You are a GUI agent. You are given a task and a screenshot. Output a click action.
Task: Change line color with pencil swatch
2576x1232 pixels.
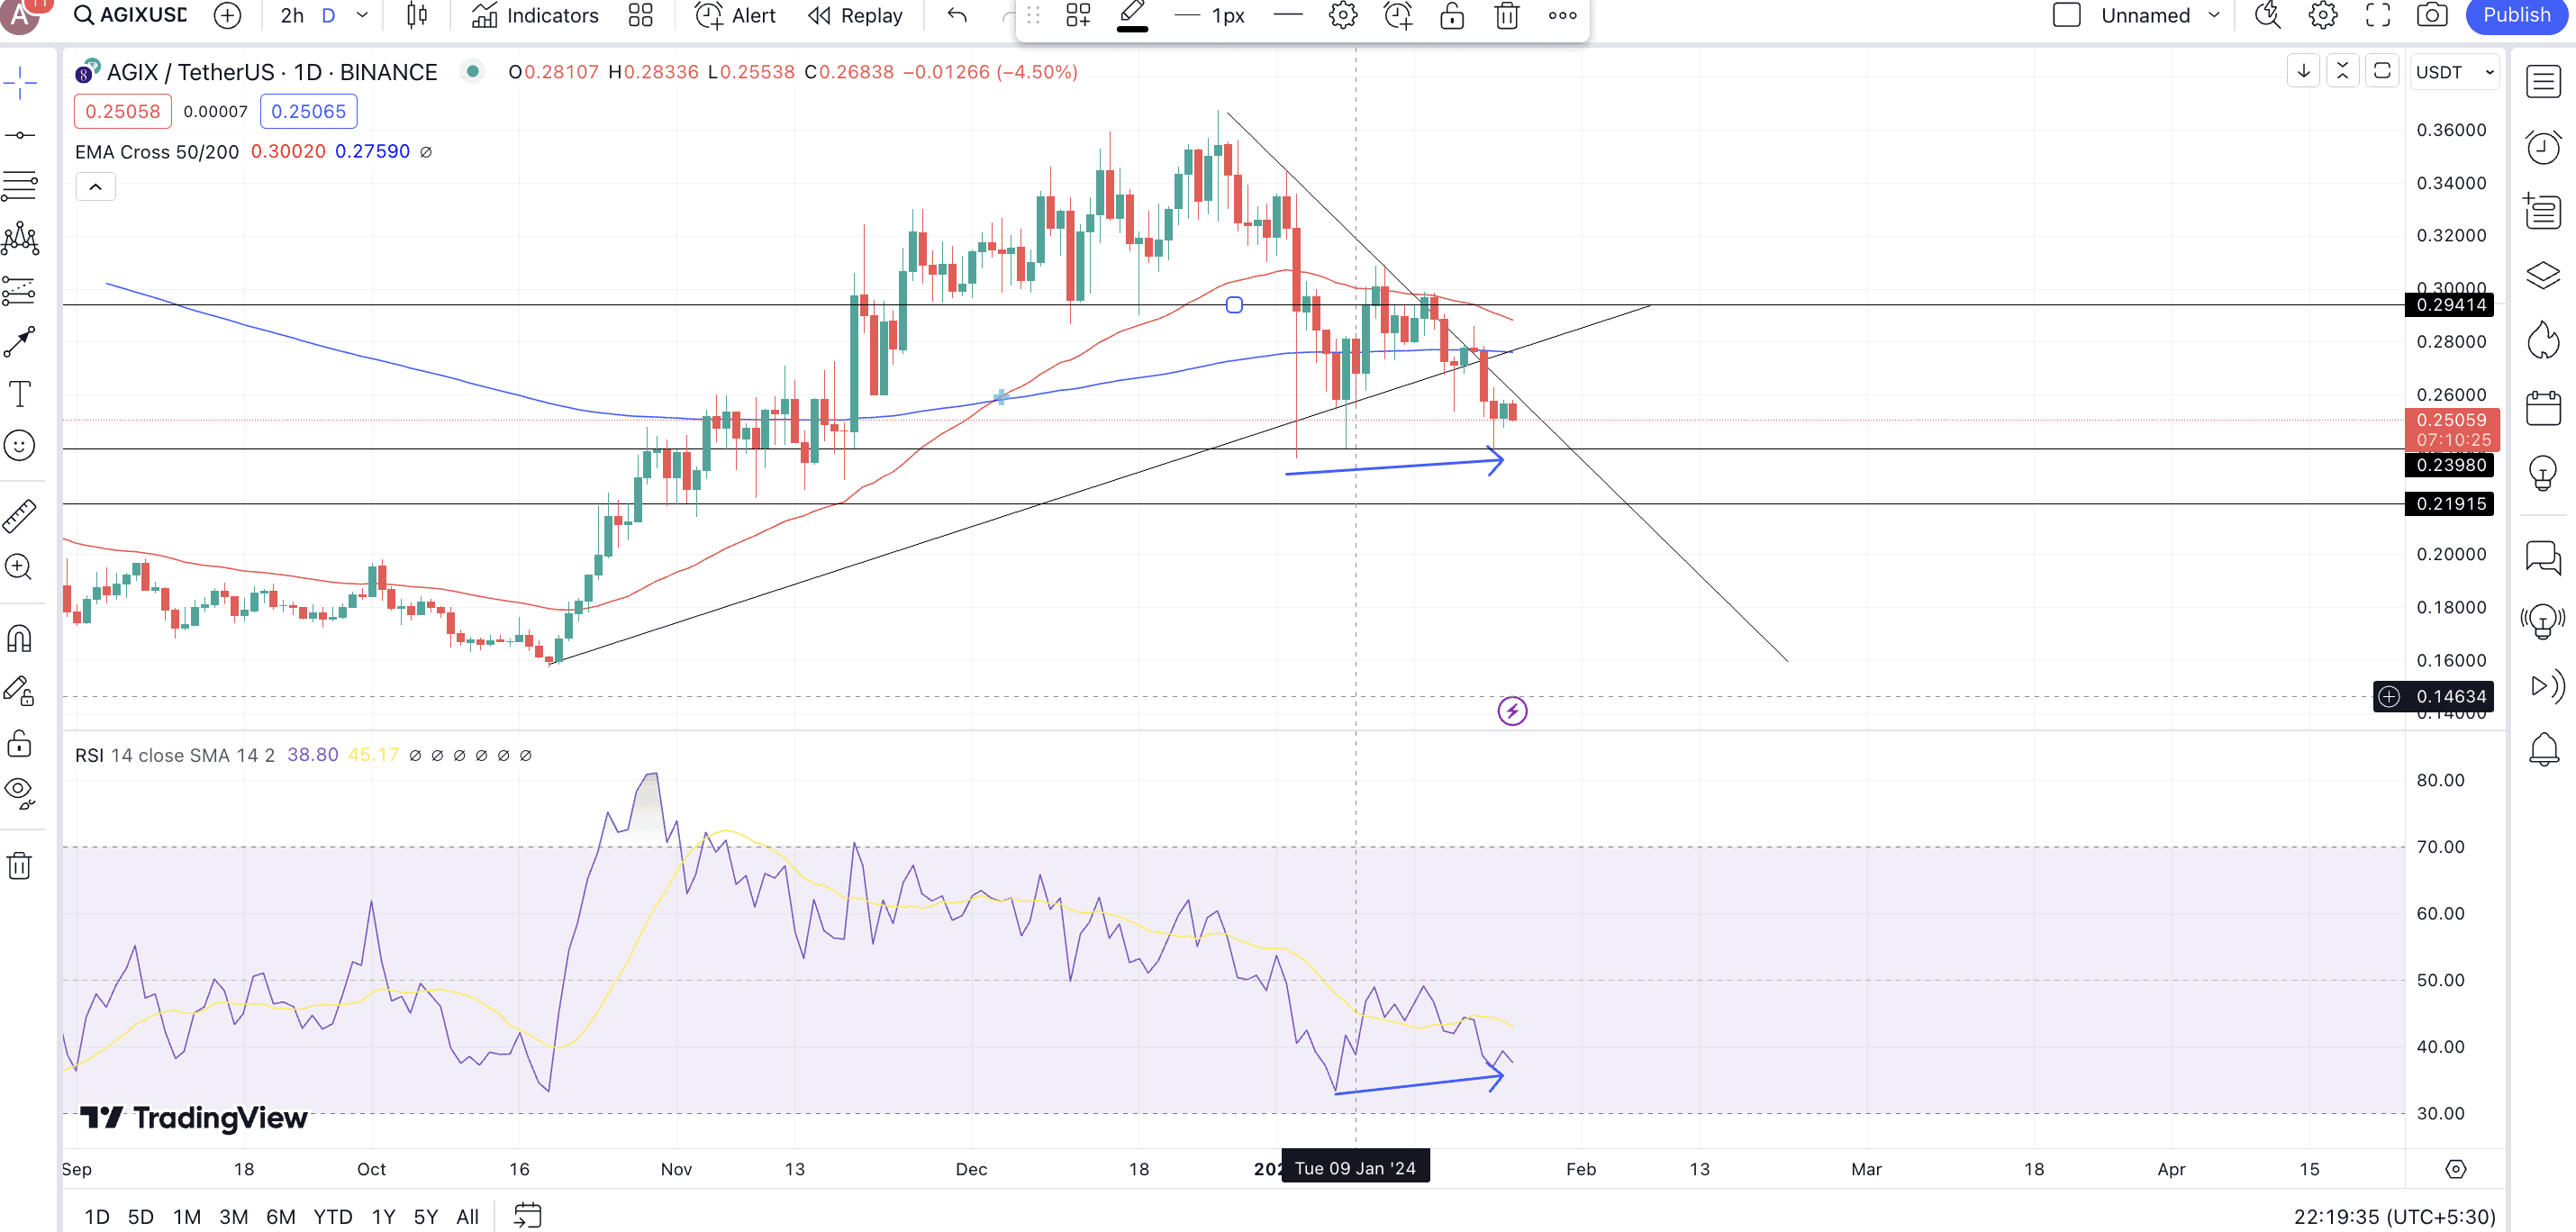1132,16
